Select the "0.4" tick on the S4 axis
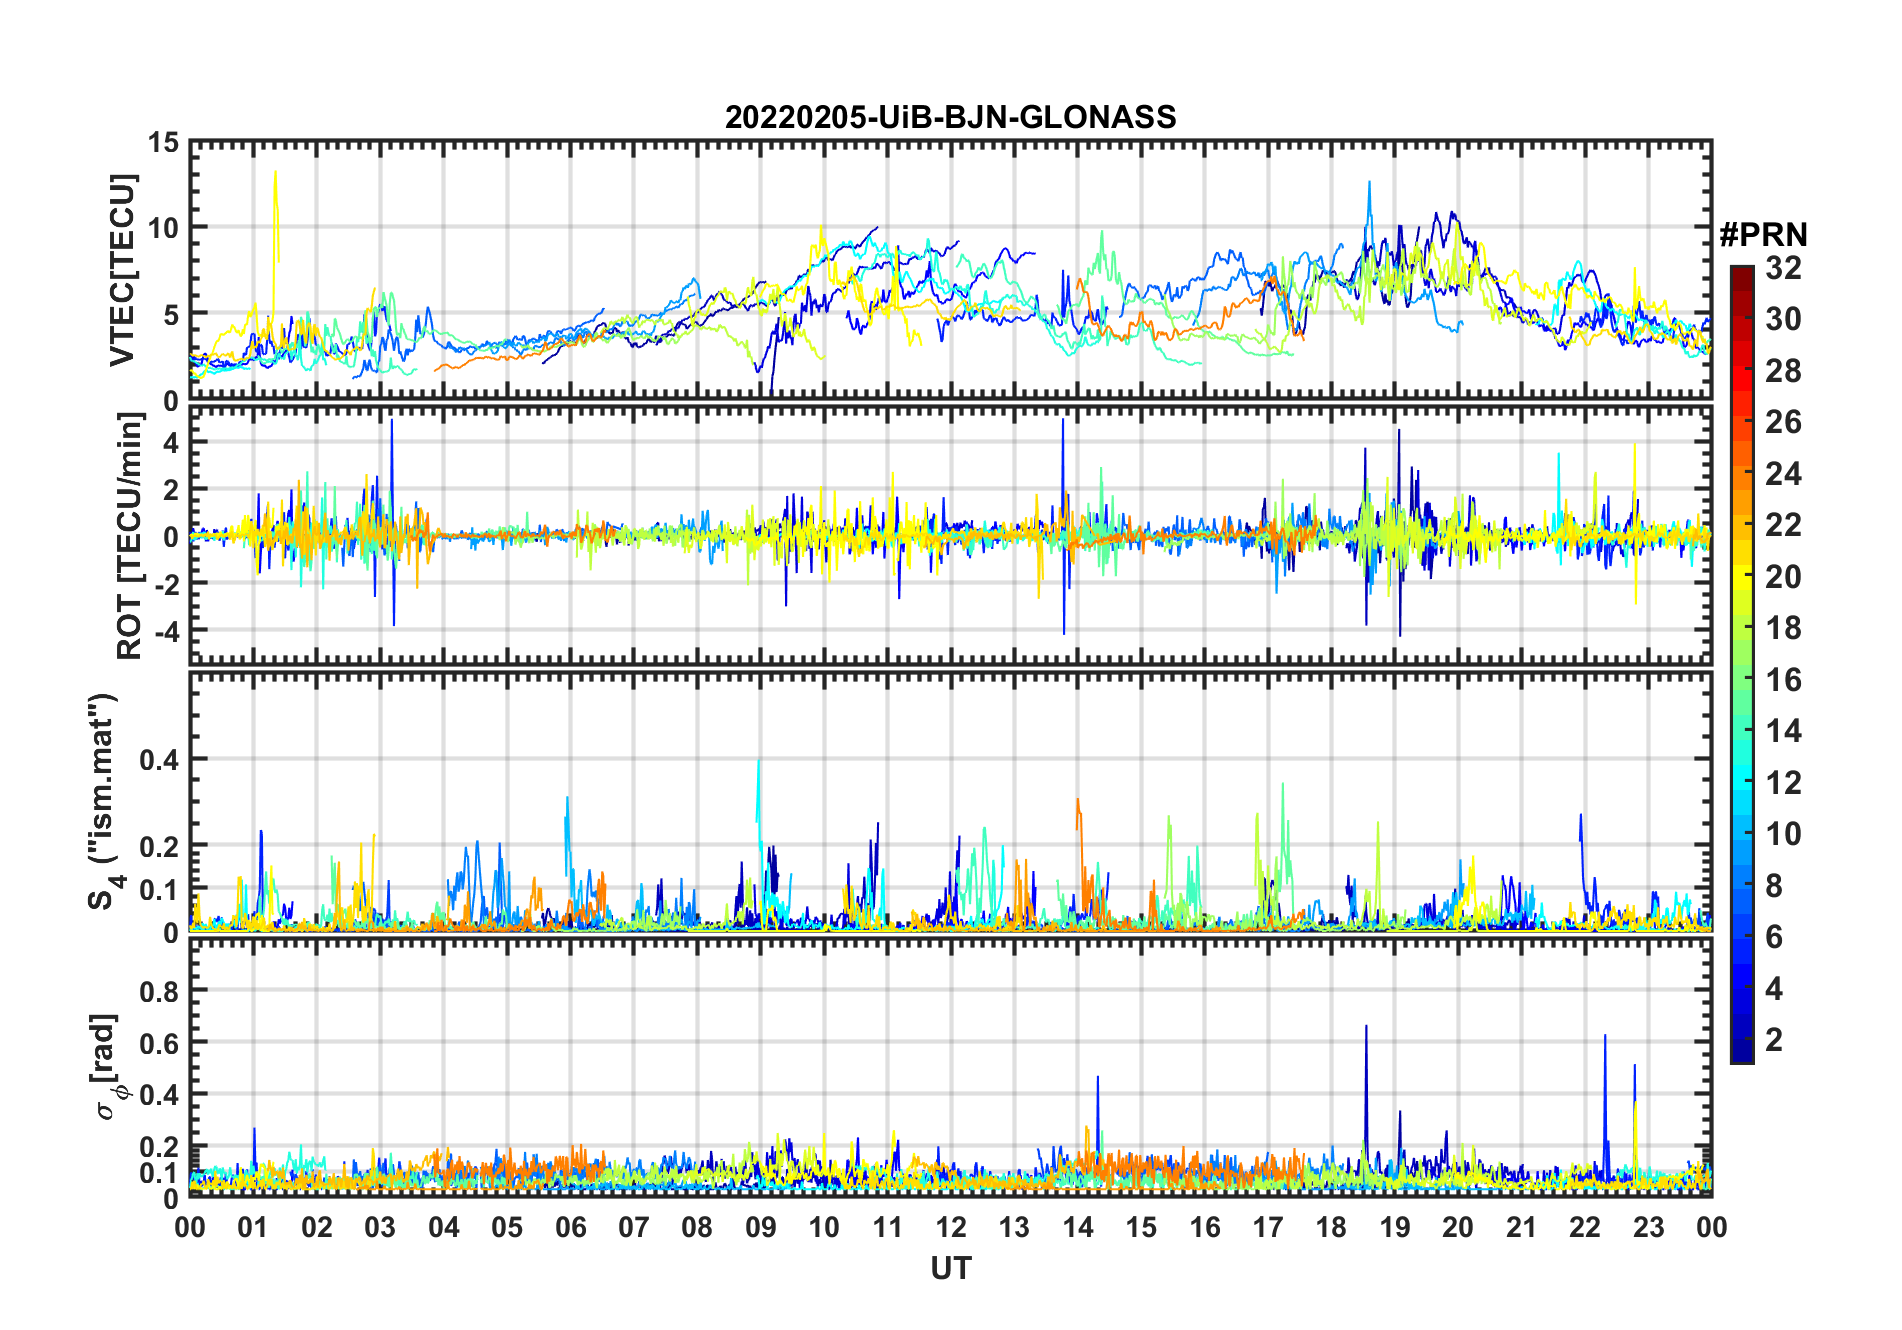This screenshot has height=1330, width=1902. coord(159,760)
